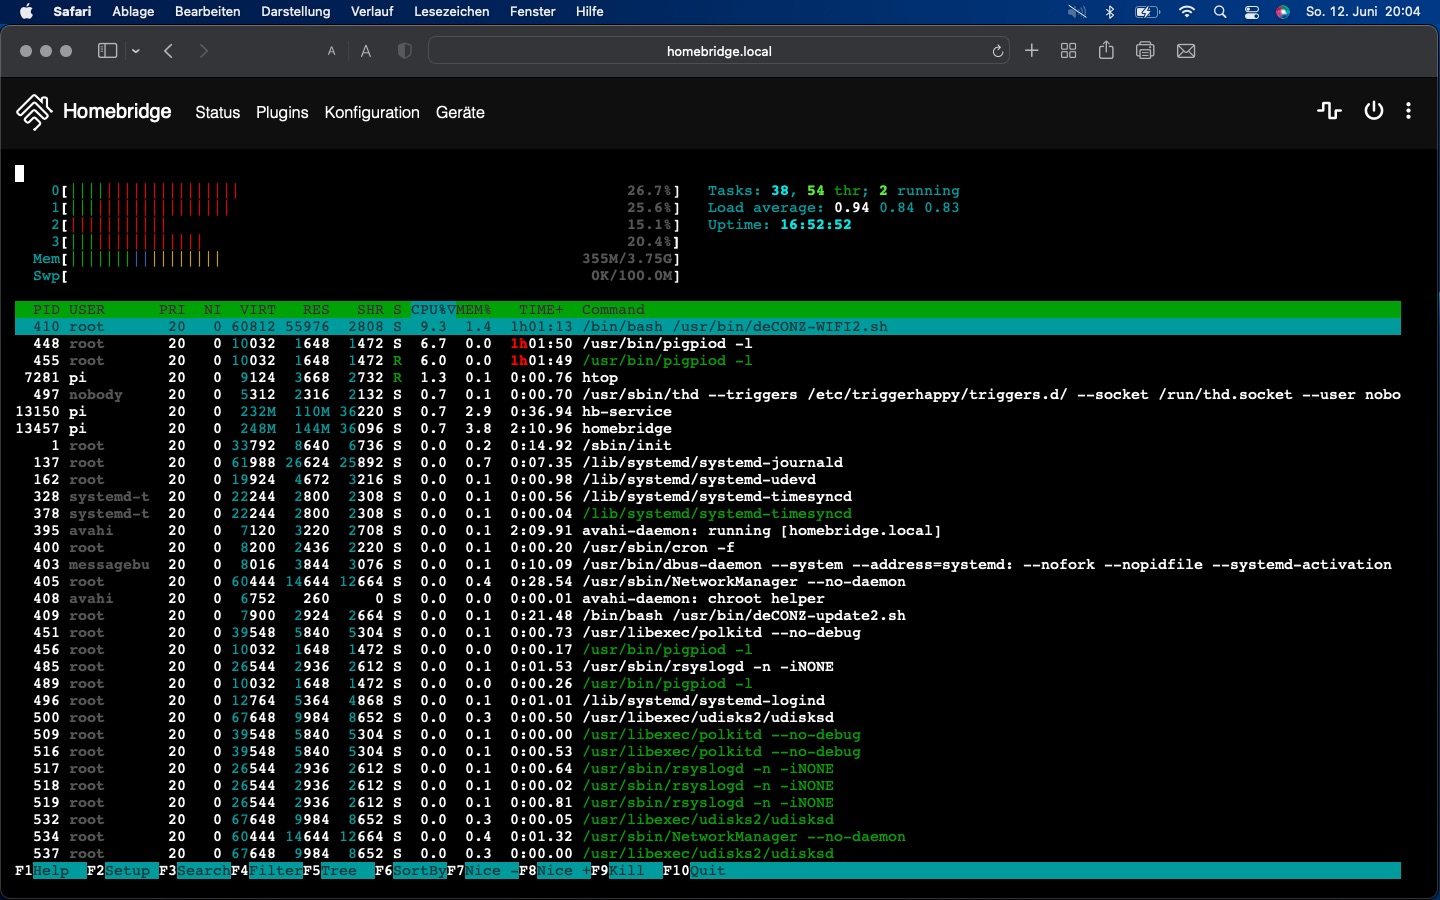The height and width of the screenshot is (900, 1440).
Task: Click the Homebridge logo icon
Action: [x=34, y=112]
